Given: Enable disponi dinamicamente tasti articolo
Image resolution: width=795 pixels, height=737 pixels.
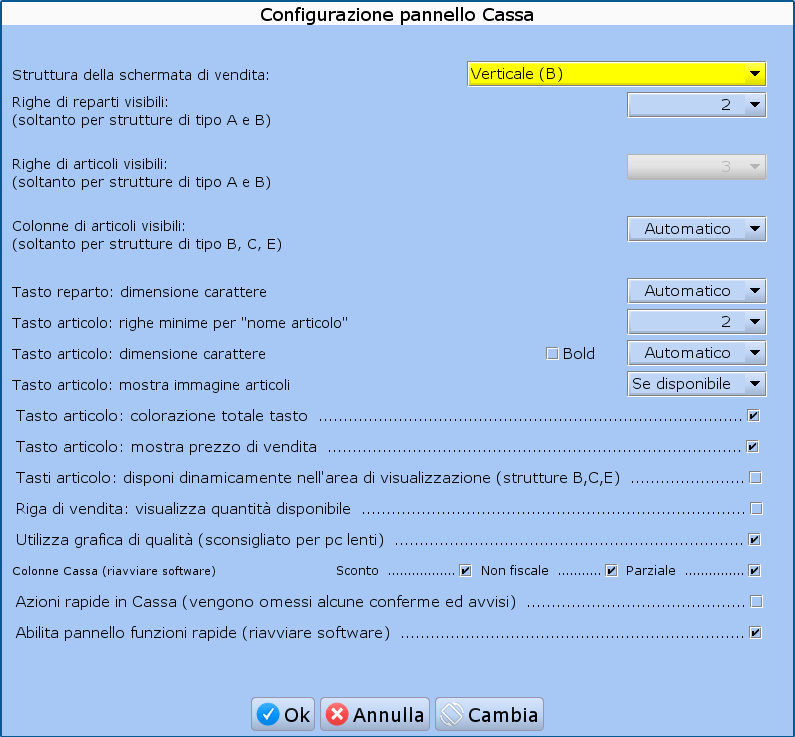Looking at the screenshot, I should pos(755,477).
